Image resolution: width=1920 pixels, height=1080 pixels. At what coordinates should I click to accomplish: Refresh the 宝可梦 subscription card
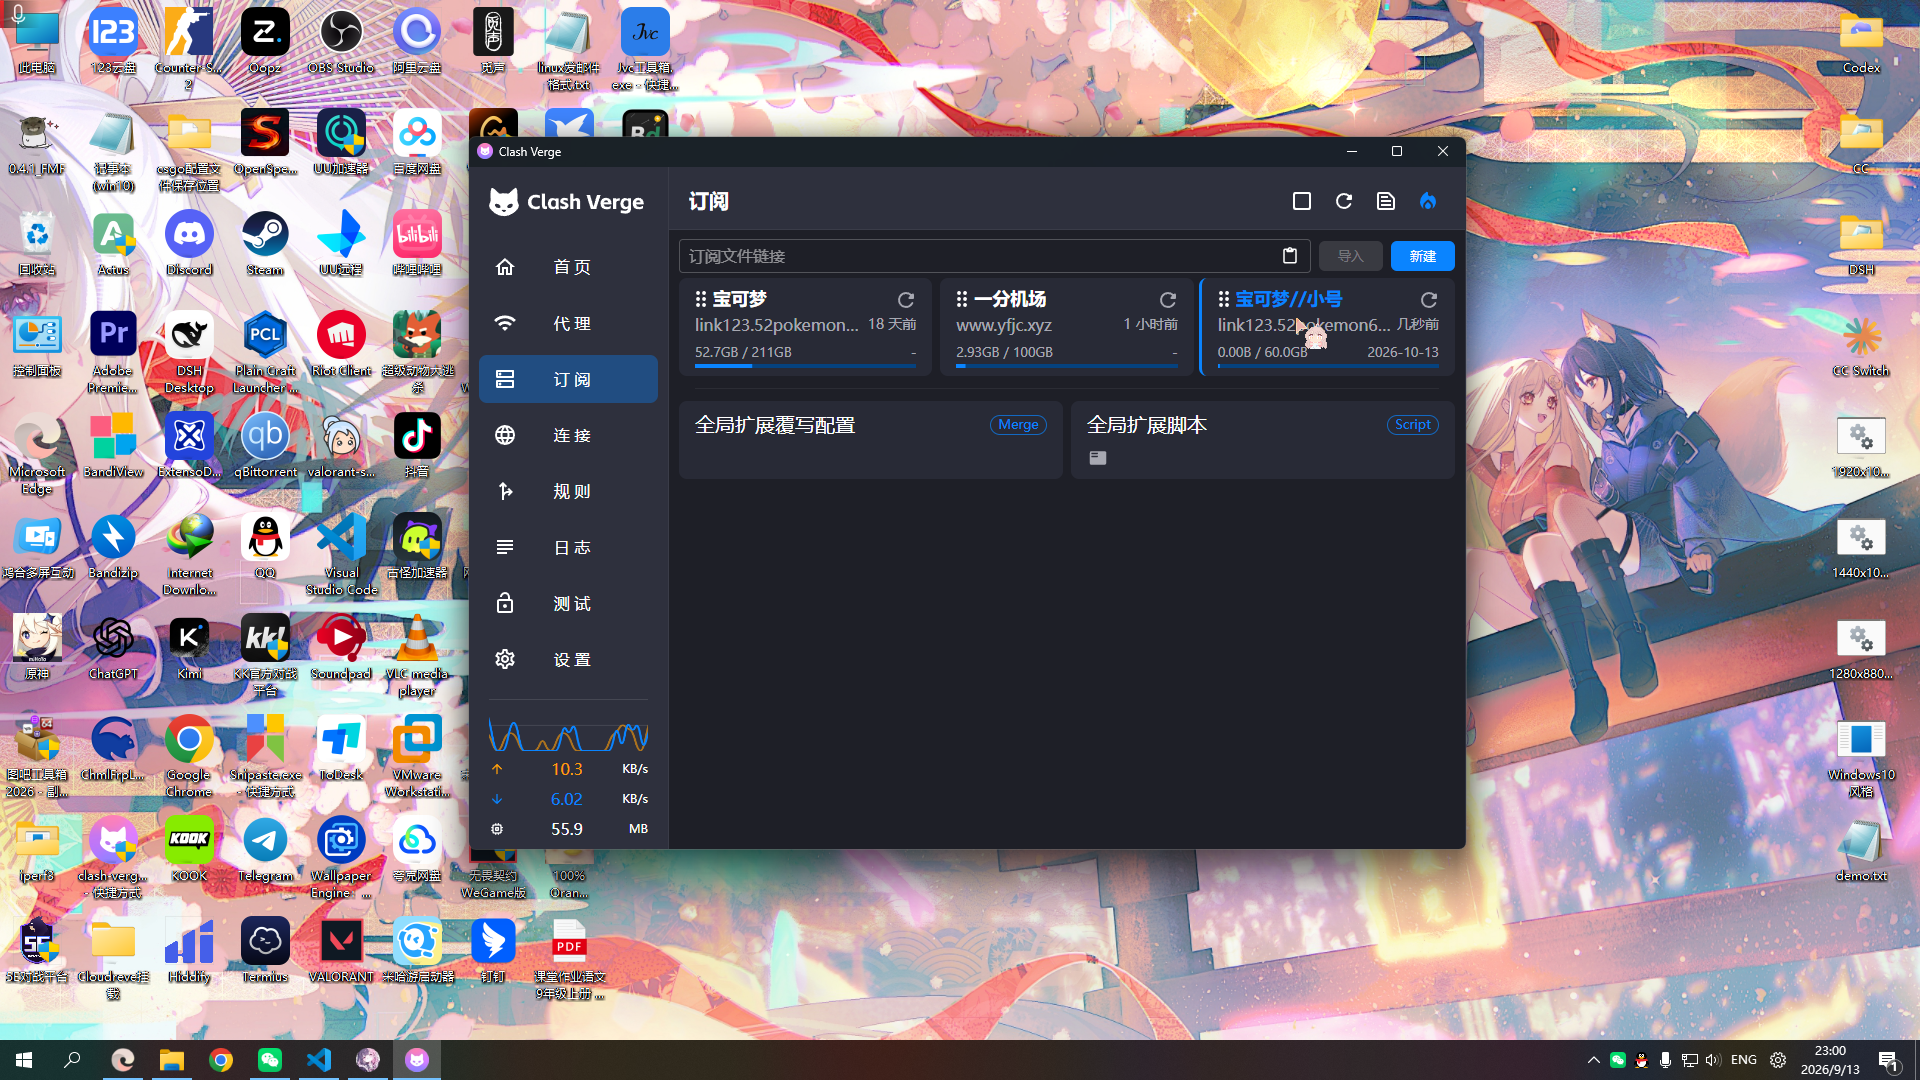[x=906, y=300]
